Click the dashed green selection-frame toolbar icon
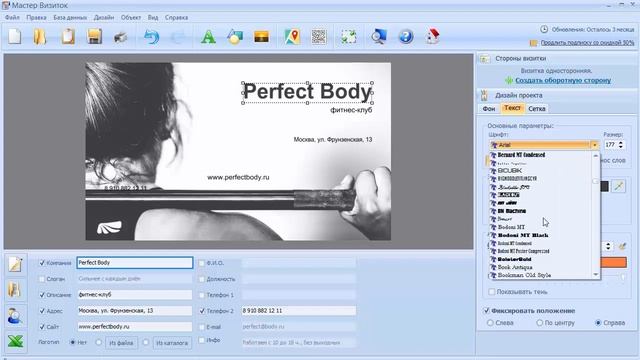Image resolution: width=640 pixels, height=360 pixels. coord(349,37)
